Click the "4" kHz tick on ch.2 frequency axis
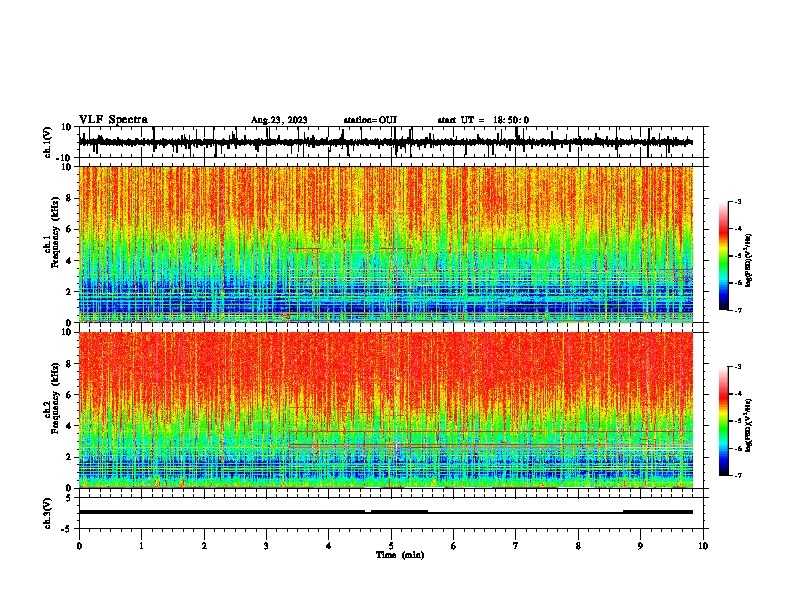Screen dimensions: 792x612 (x=69, y=426)
